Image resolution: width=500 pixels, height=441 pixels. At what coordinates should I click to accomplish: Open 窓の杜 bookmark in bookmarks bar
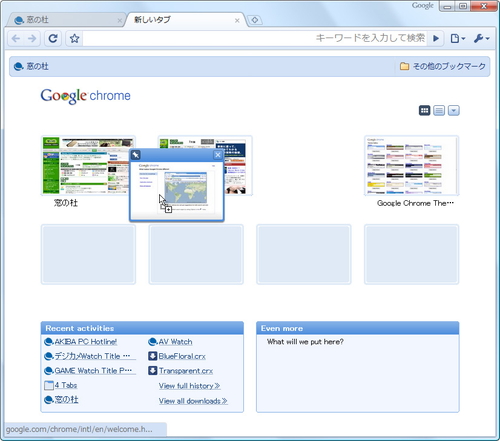click(31, 66)
